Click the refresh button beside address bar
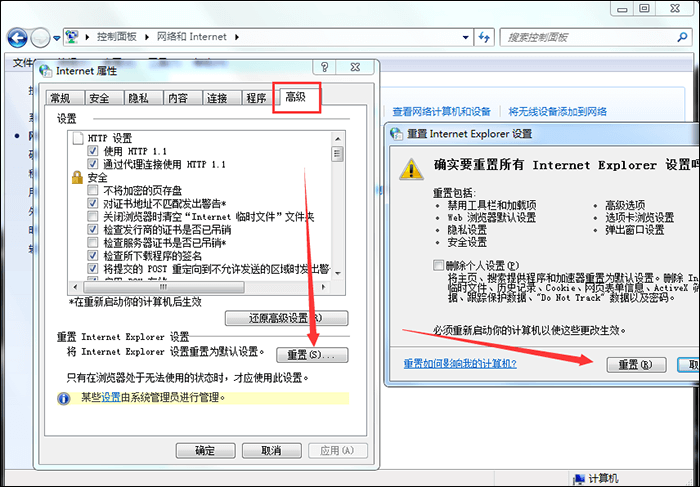 (484, 37)
